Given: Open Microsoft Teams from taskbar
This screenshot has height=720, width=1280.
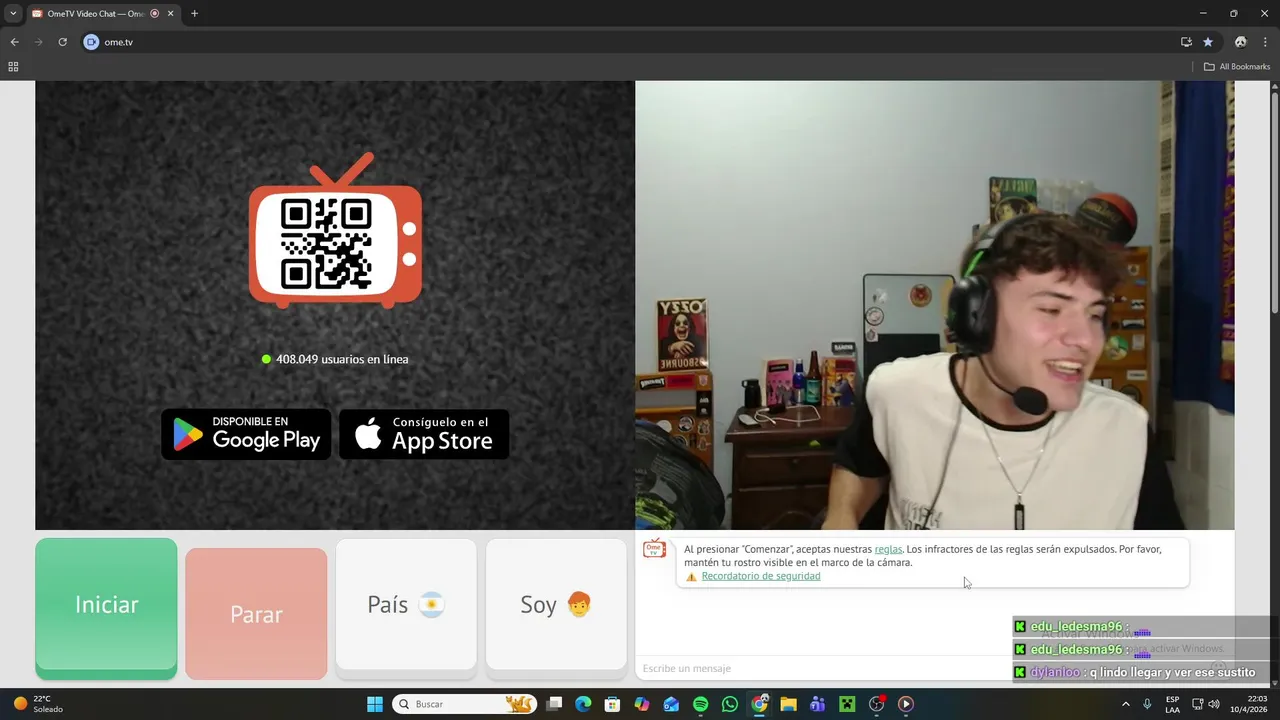Looking at the screenshot, I should 818,704.
